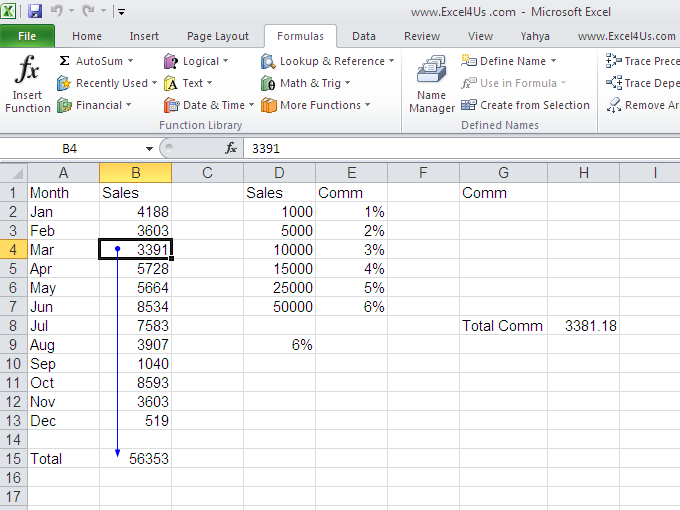
Task: Select the Month header cell
Action: coord(64,193)
